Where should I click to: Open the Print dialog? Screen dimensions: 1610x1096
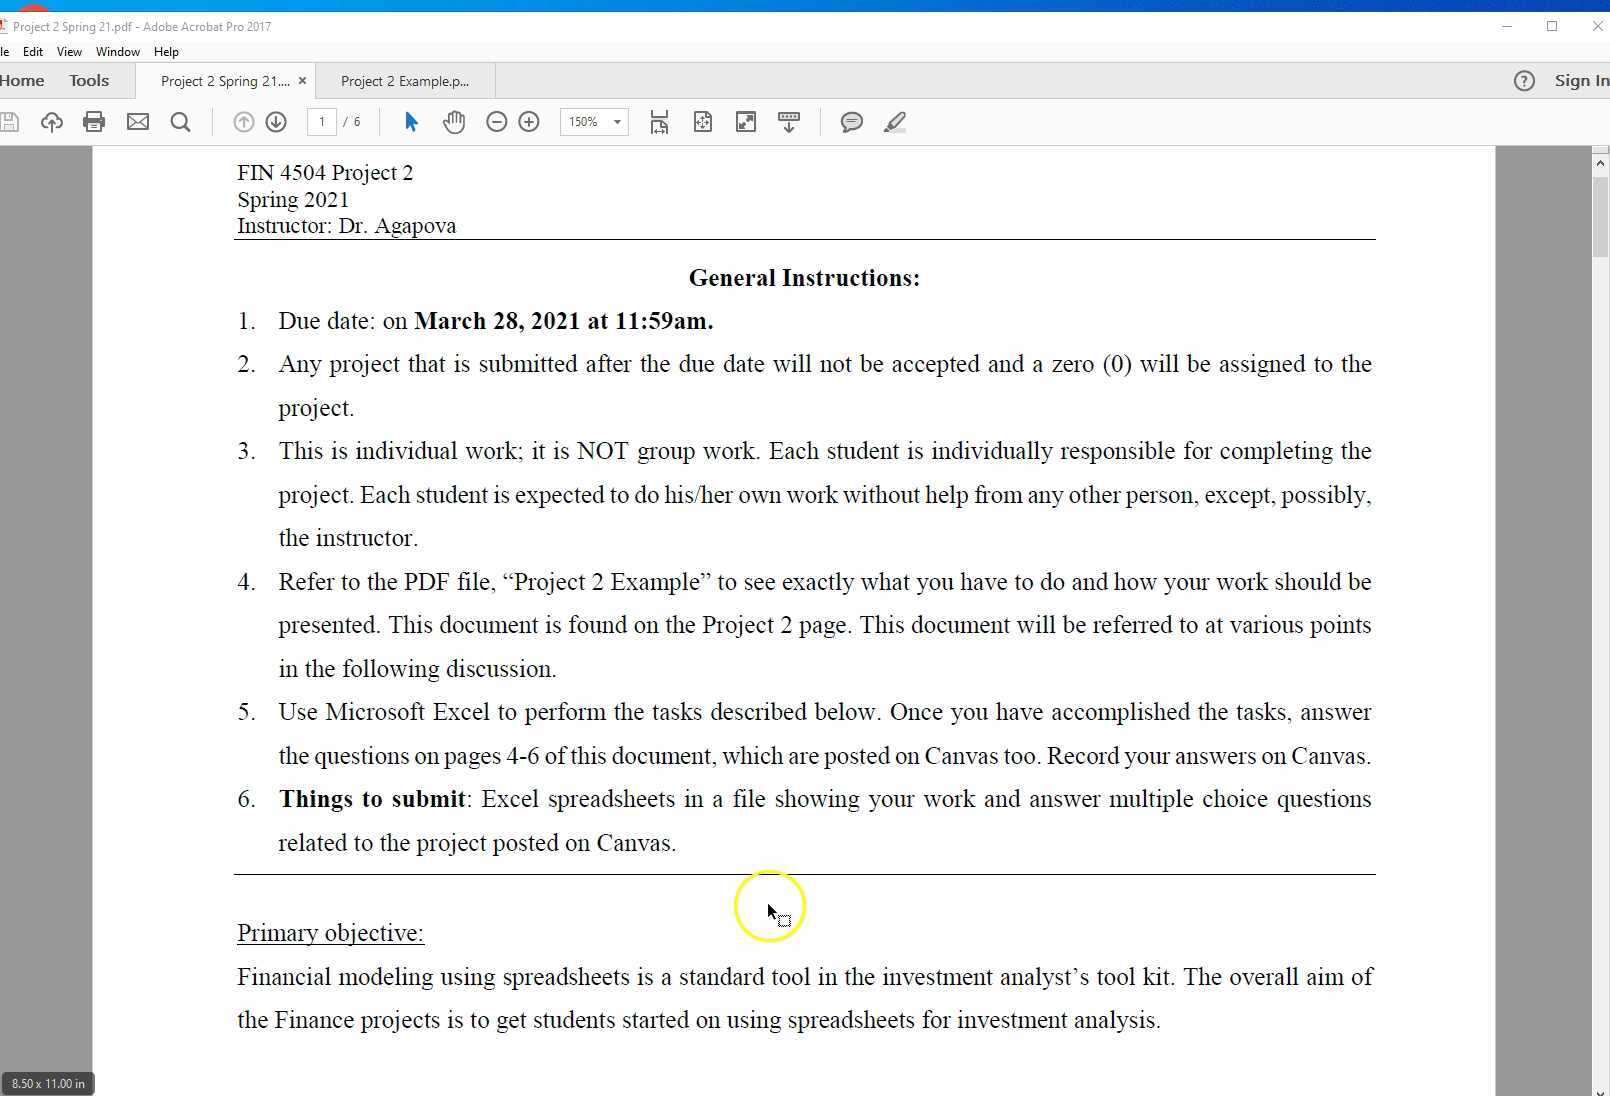pyautogui.click(x=94, y=122)
